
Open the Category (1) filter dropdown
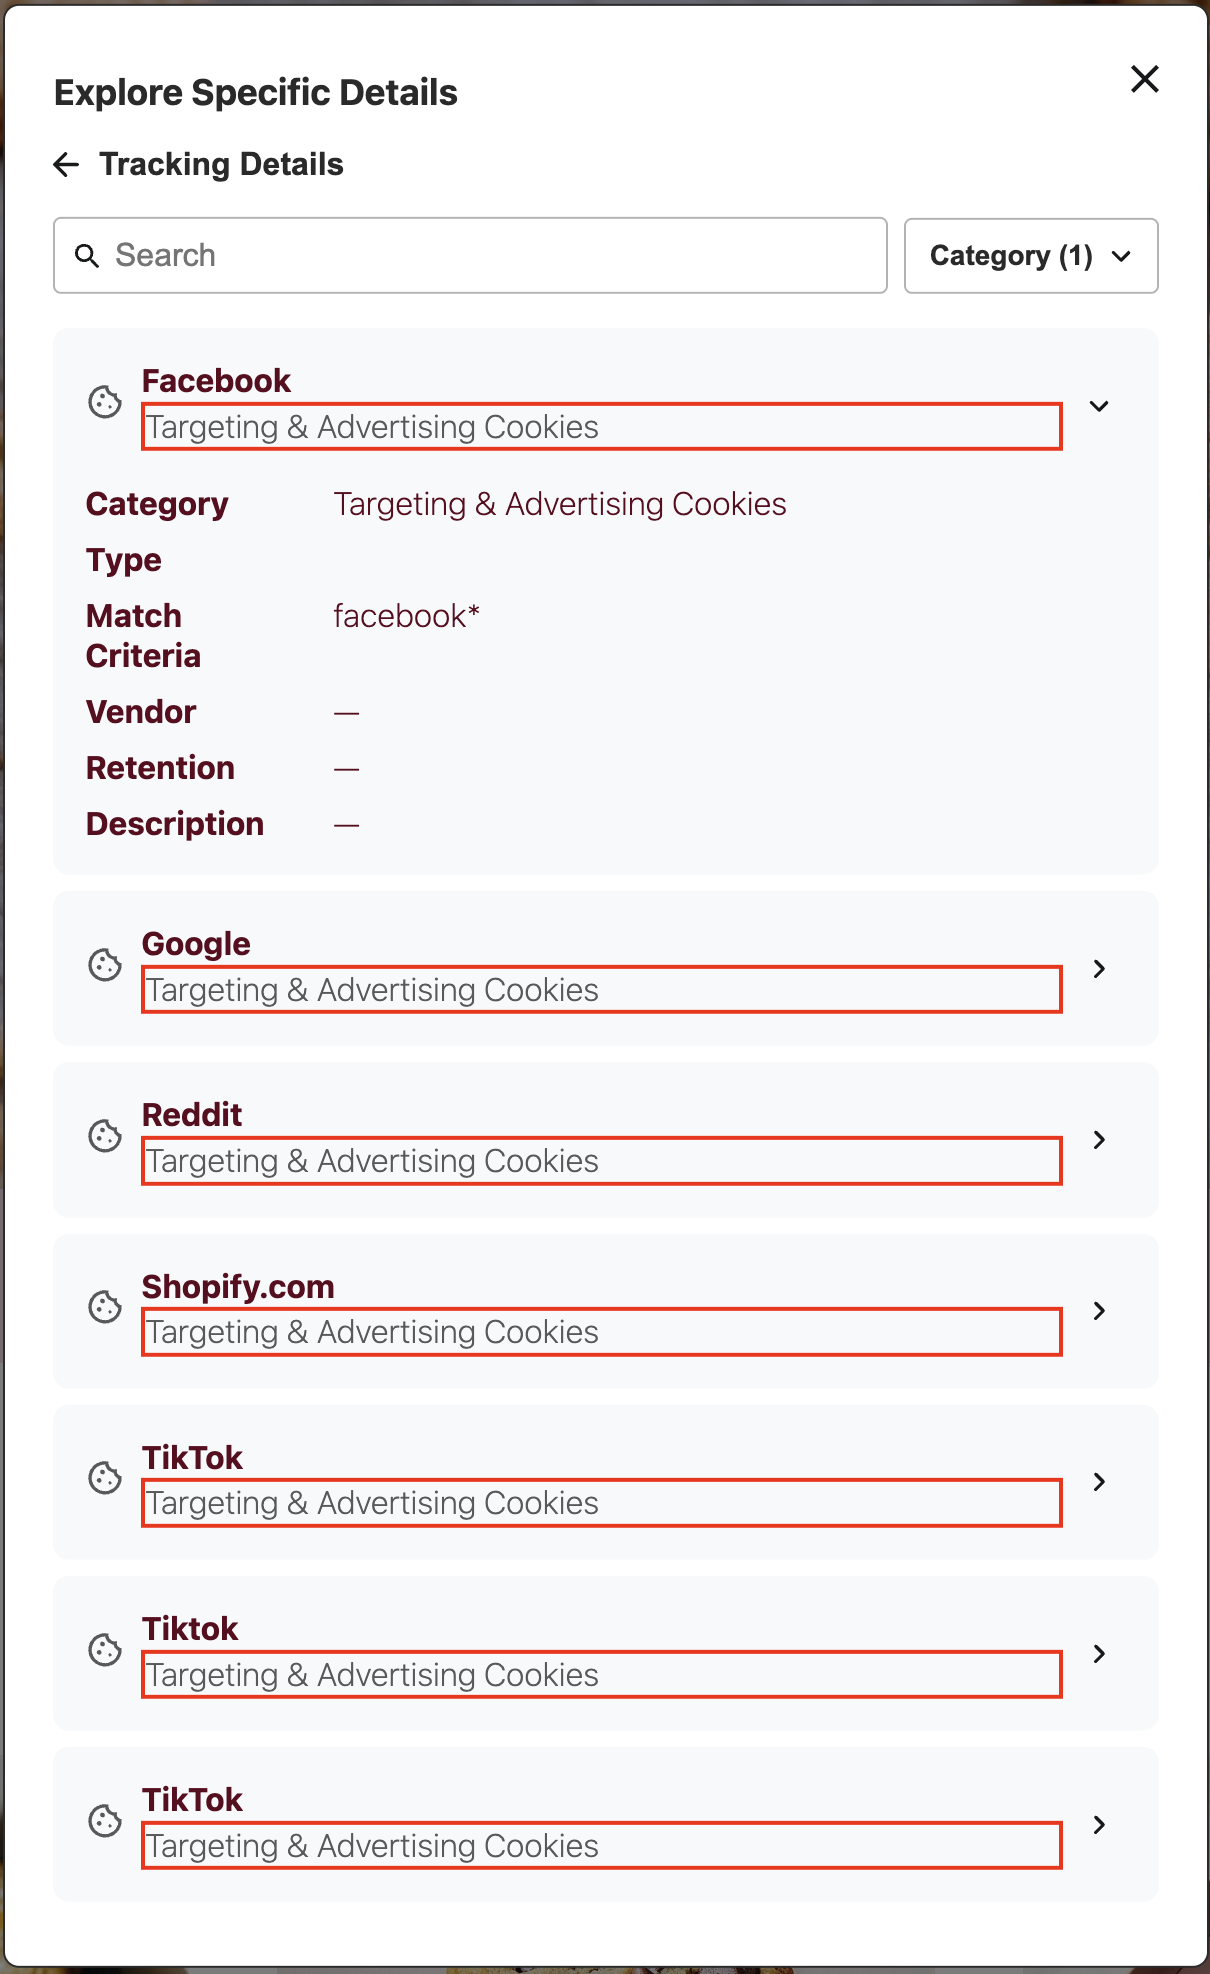[1031, 256]
